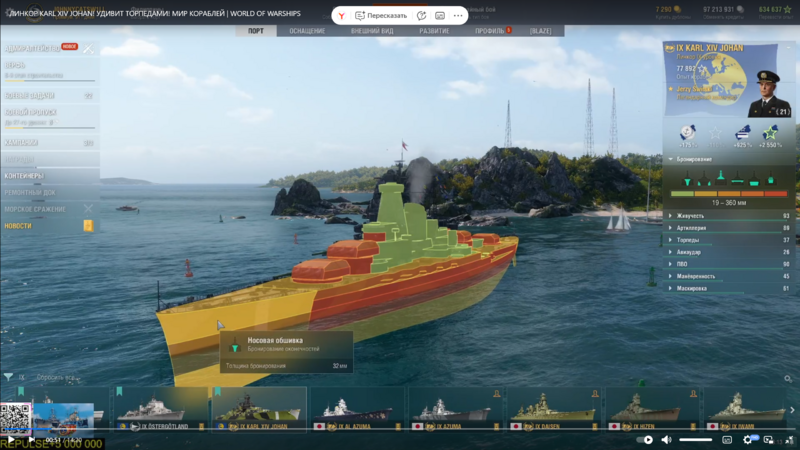Select IX ÖSTERGÖTLAND in ship carousel

[x=159, y=410]
